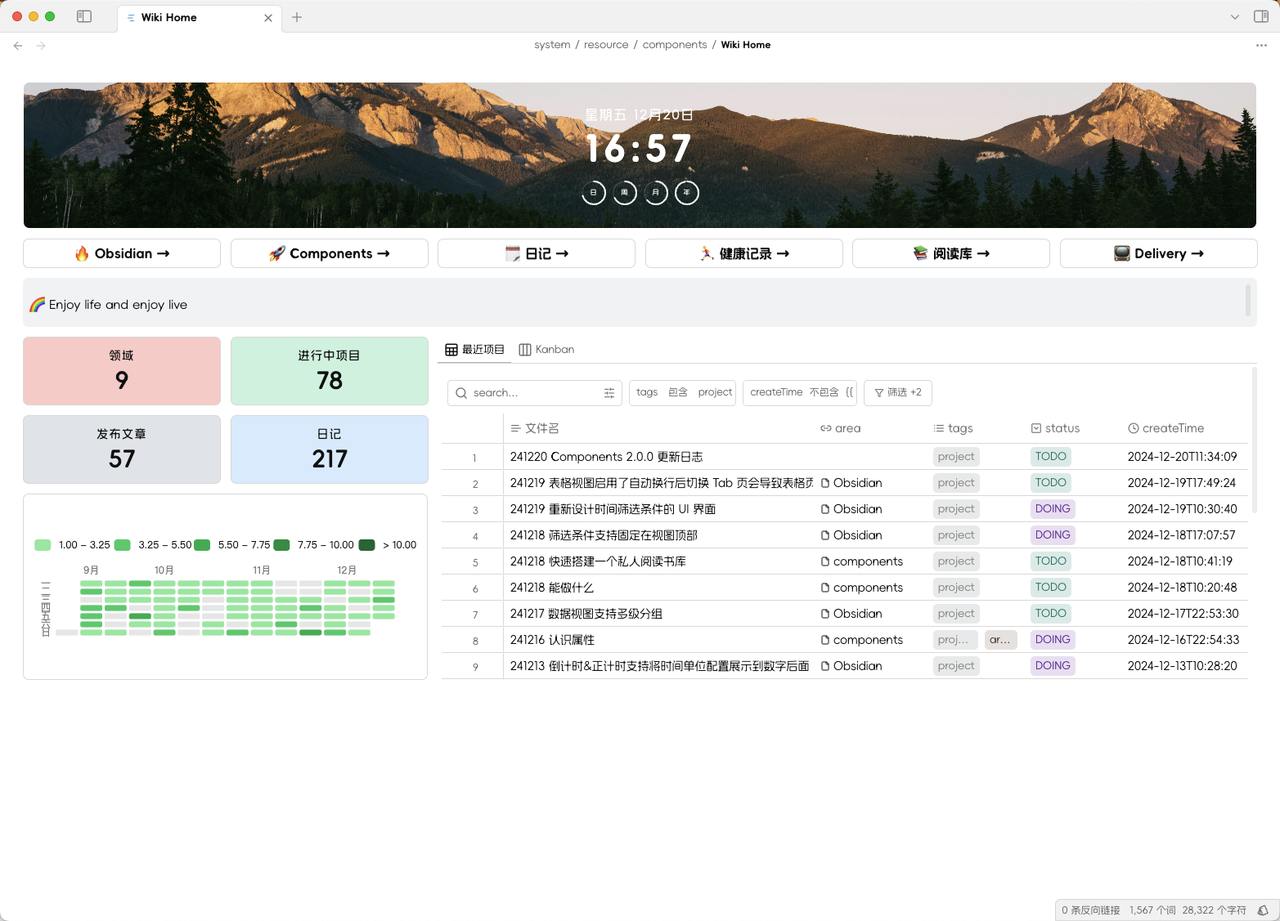Toggle the left sidebar icon
Viewport: 1280px width, 921px height.
tap(84, 17)
